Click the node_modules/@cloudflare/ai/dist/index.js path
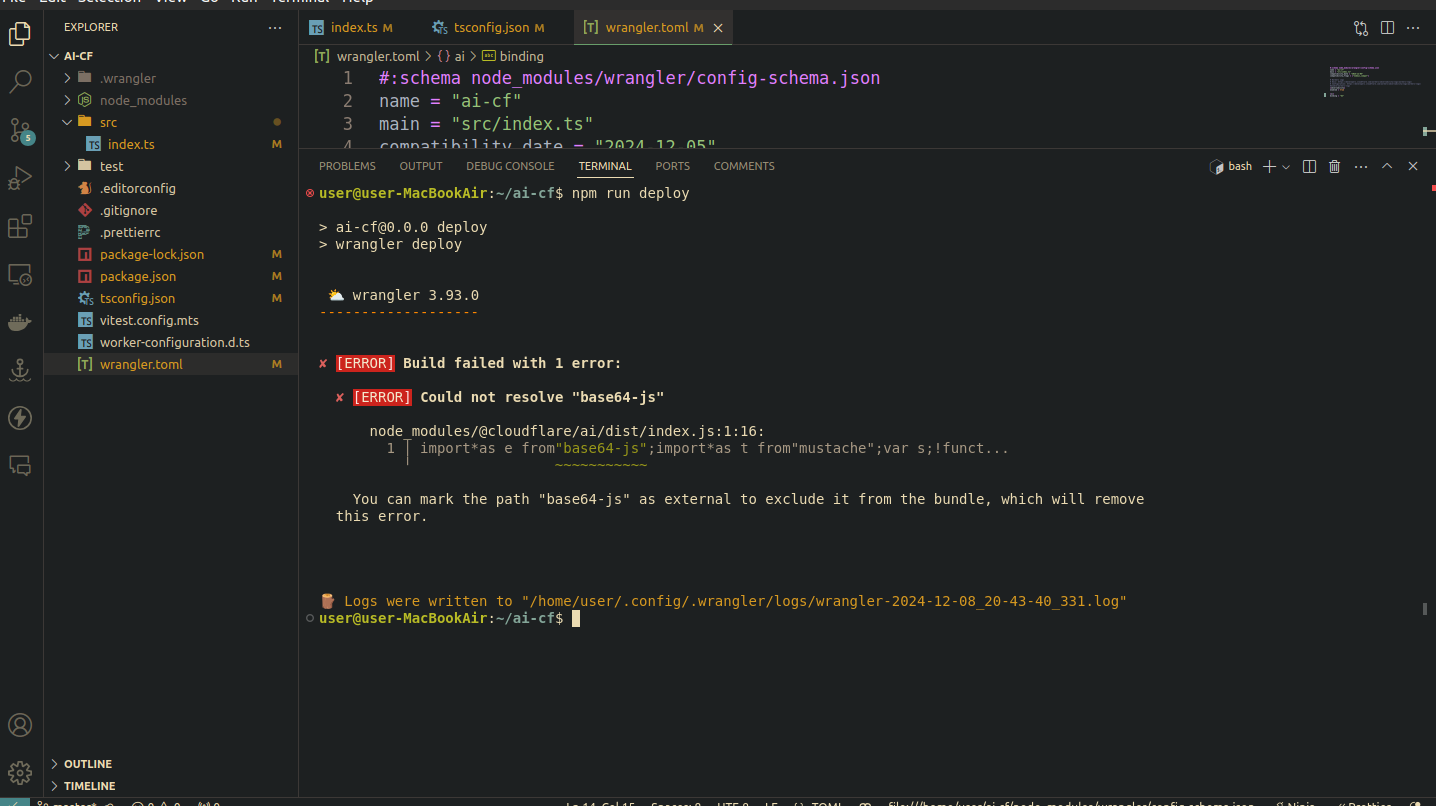The height and width of the screenshot is (806, 1436). (567, 431)
